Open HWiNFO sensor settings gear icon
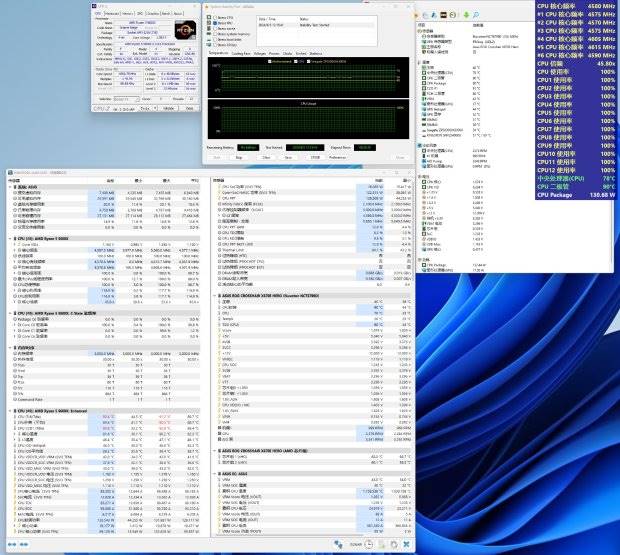This screenshot has height=555, width=620. (x=394, y=544)
